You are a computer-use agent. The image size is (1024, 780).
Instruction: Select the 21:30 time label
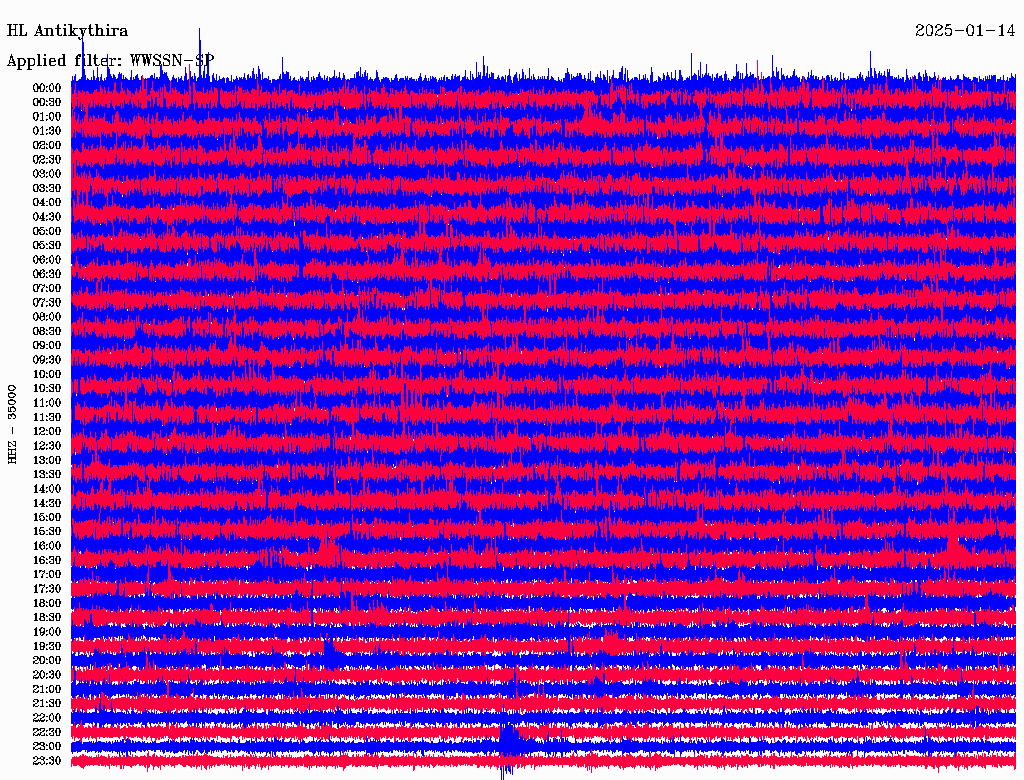pos(47,704)
